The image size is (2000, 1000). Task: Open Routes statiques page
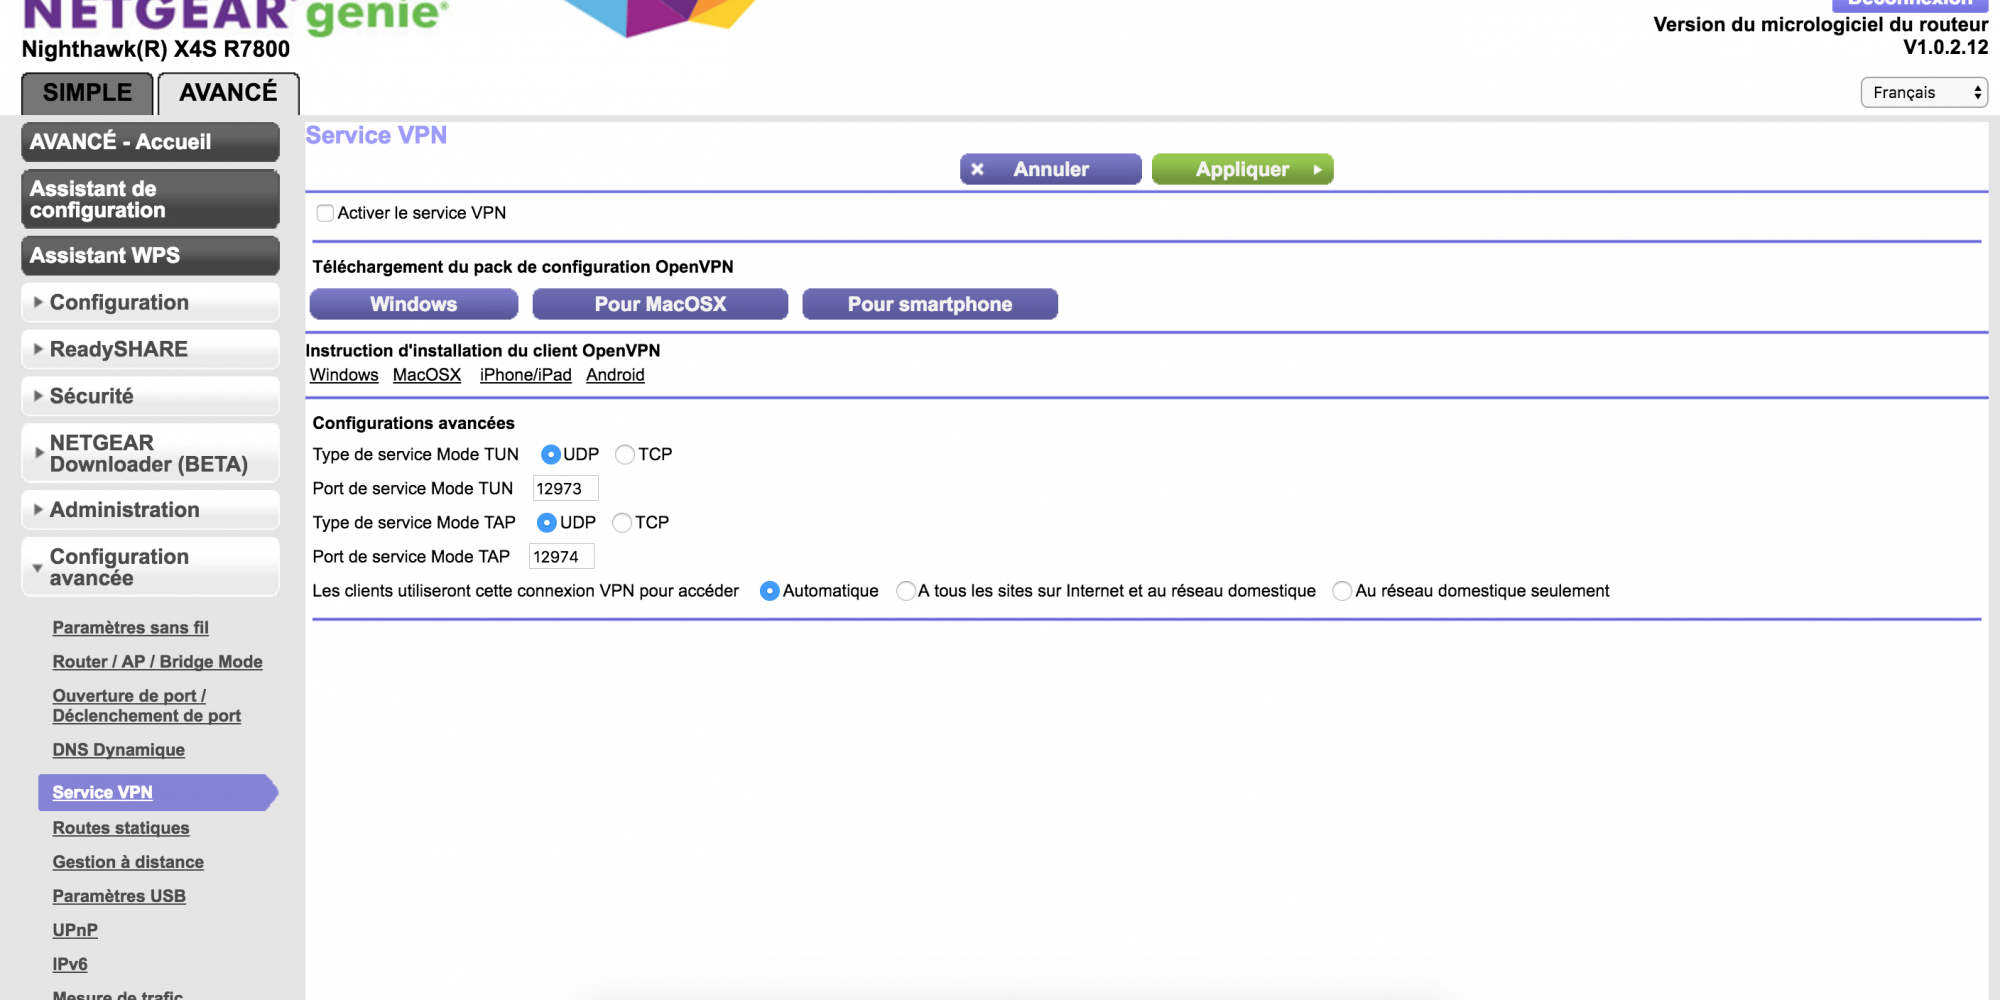(x=120, y=828)
